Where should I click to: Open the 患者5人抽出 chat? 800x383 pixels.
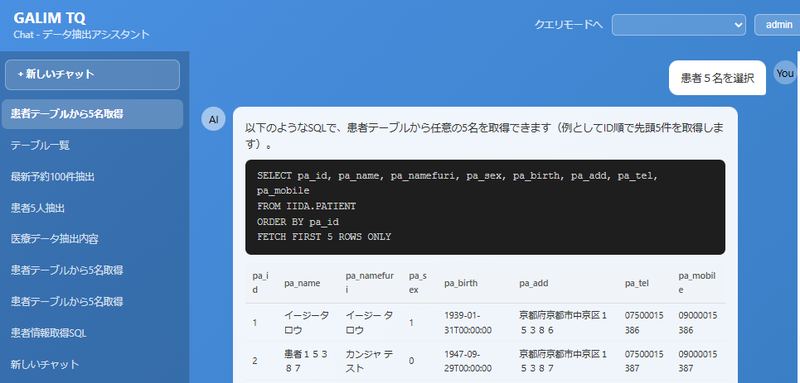pyautogui.click(x=92, y=208)
